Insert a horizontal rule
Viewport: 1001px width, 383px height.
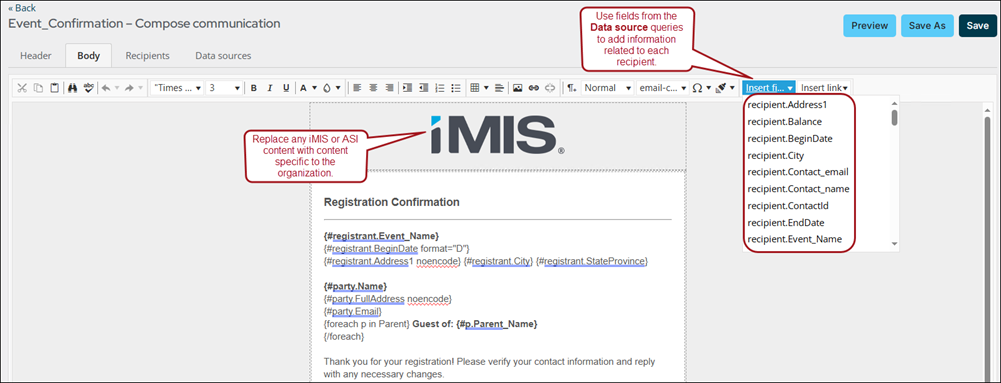coord(499,88)
